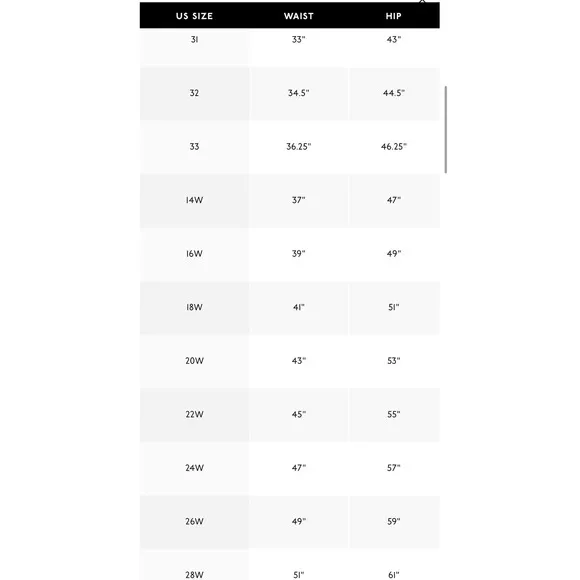
Task: Click the vertical scrollbar thumb
Action: (x=446, y=129)
